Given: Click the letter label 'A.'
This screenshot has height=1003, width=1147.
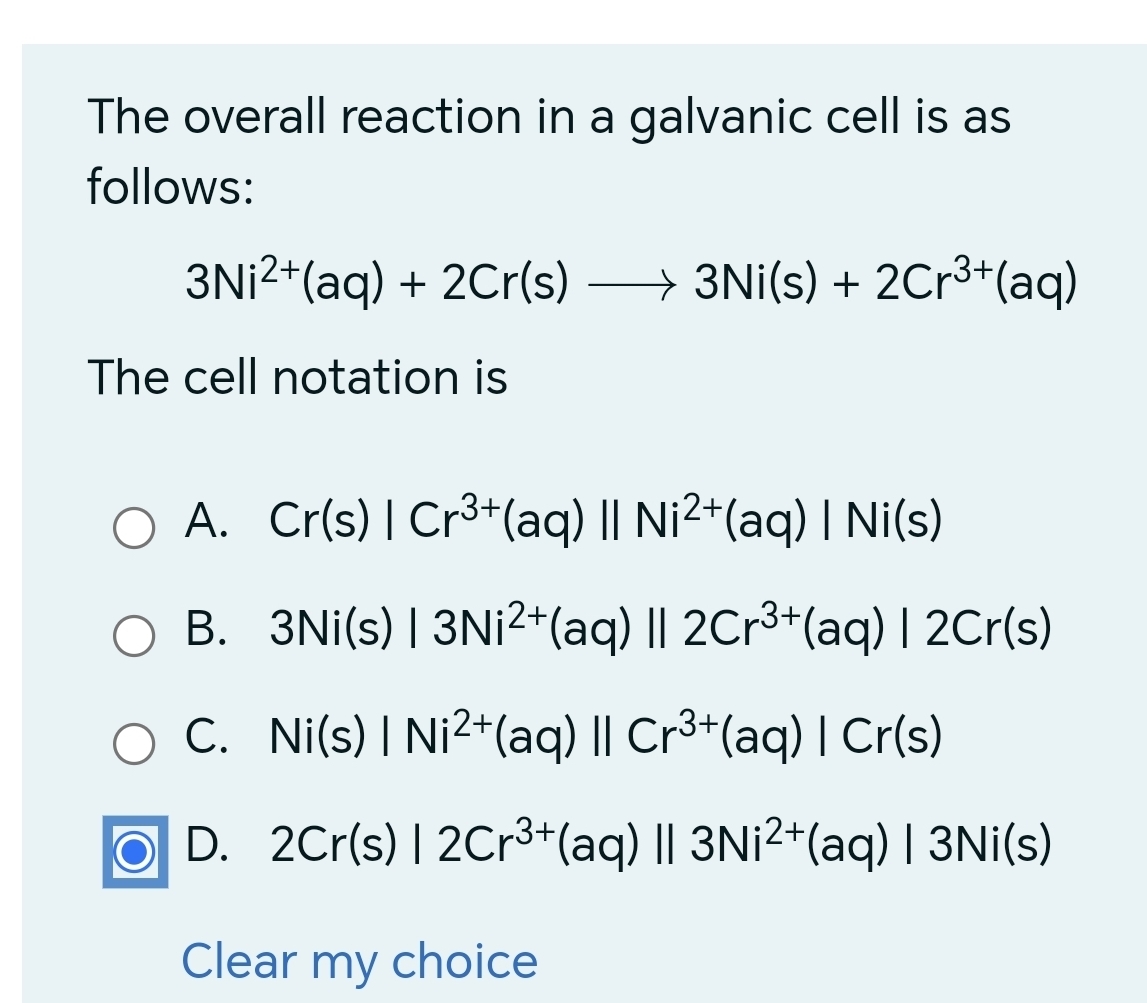Looking at the screenshot, I should point(205,522).
